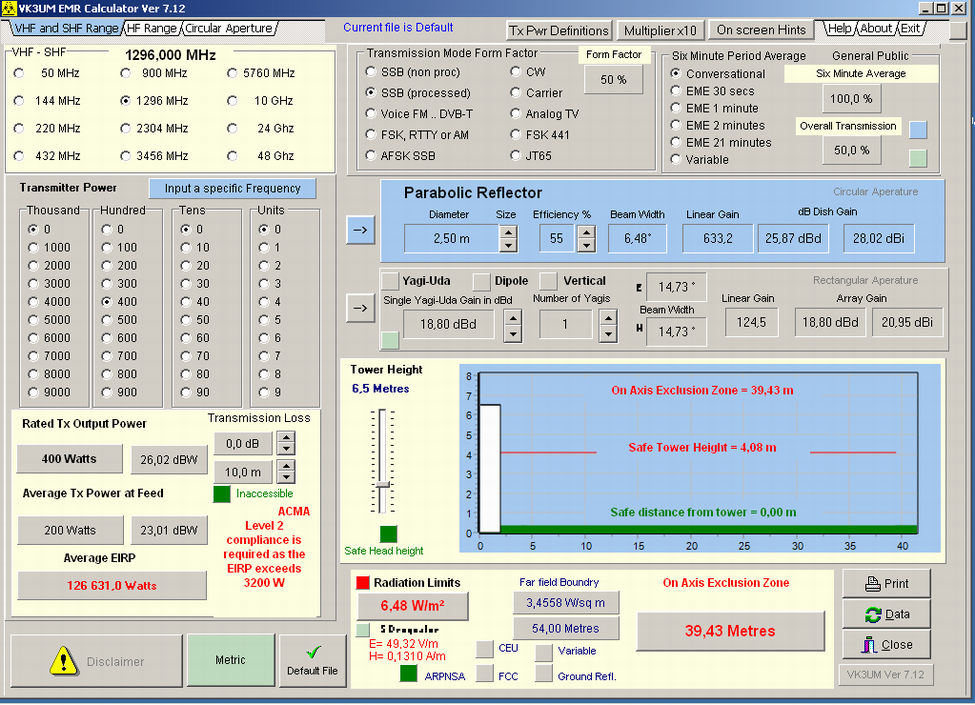This screenshot has width=975, height=705.
Task: Click Input a specific Frequency button
Action: tap(233, 188)
